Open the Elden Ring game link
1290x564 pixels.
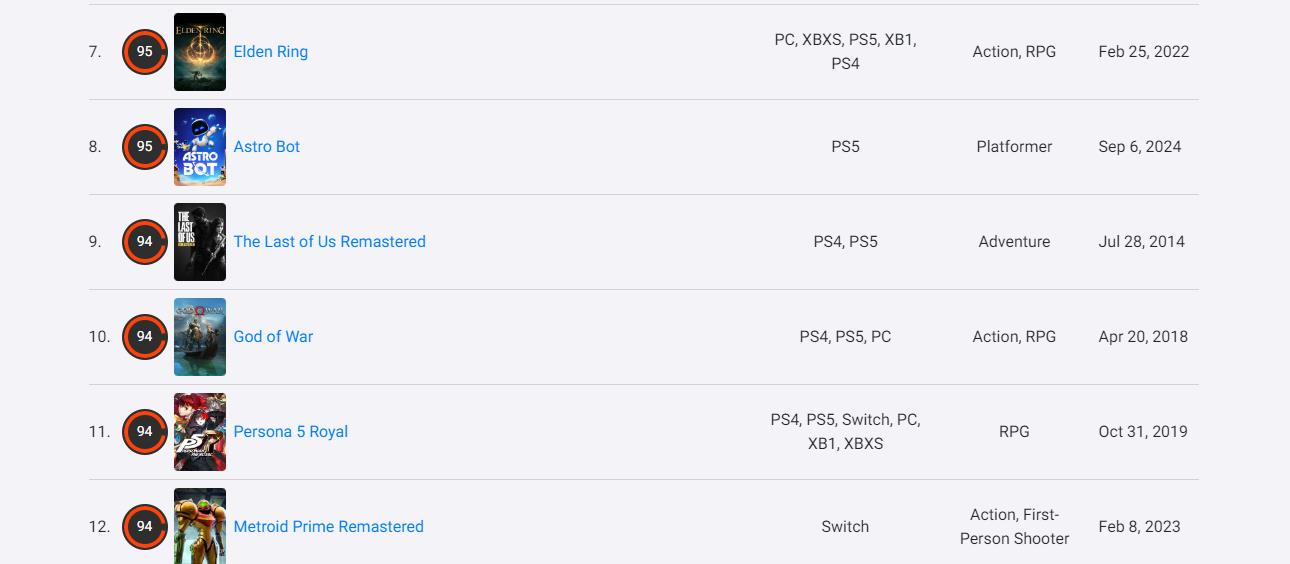tap(270, 52)
